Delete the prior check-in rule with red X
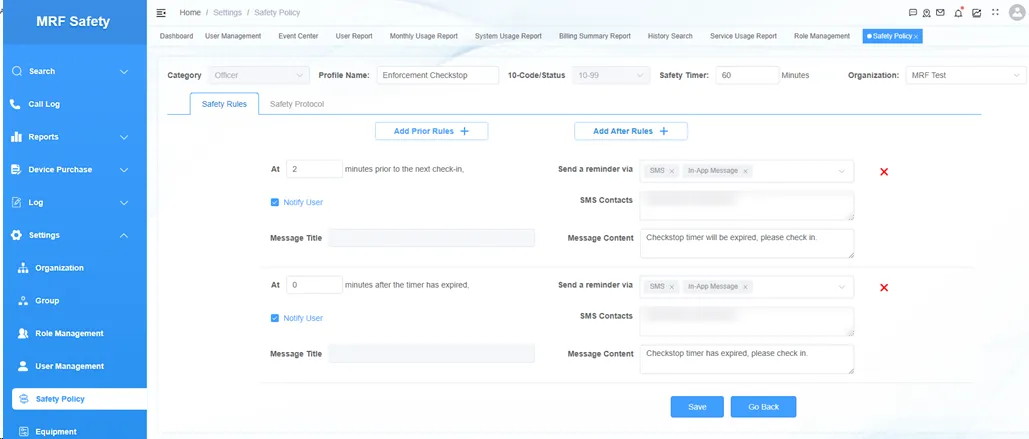 pos(884,172)
